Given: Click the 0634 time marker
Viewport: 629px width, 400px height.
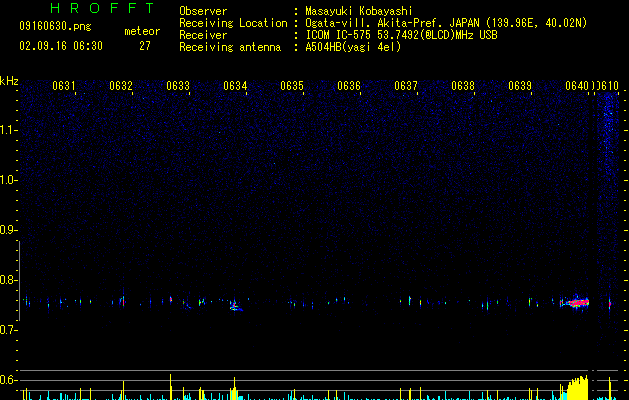Looking at the screenshot, I should point(235,86).
